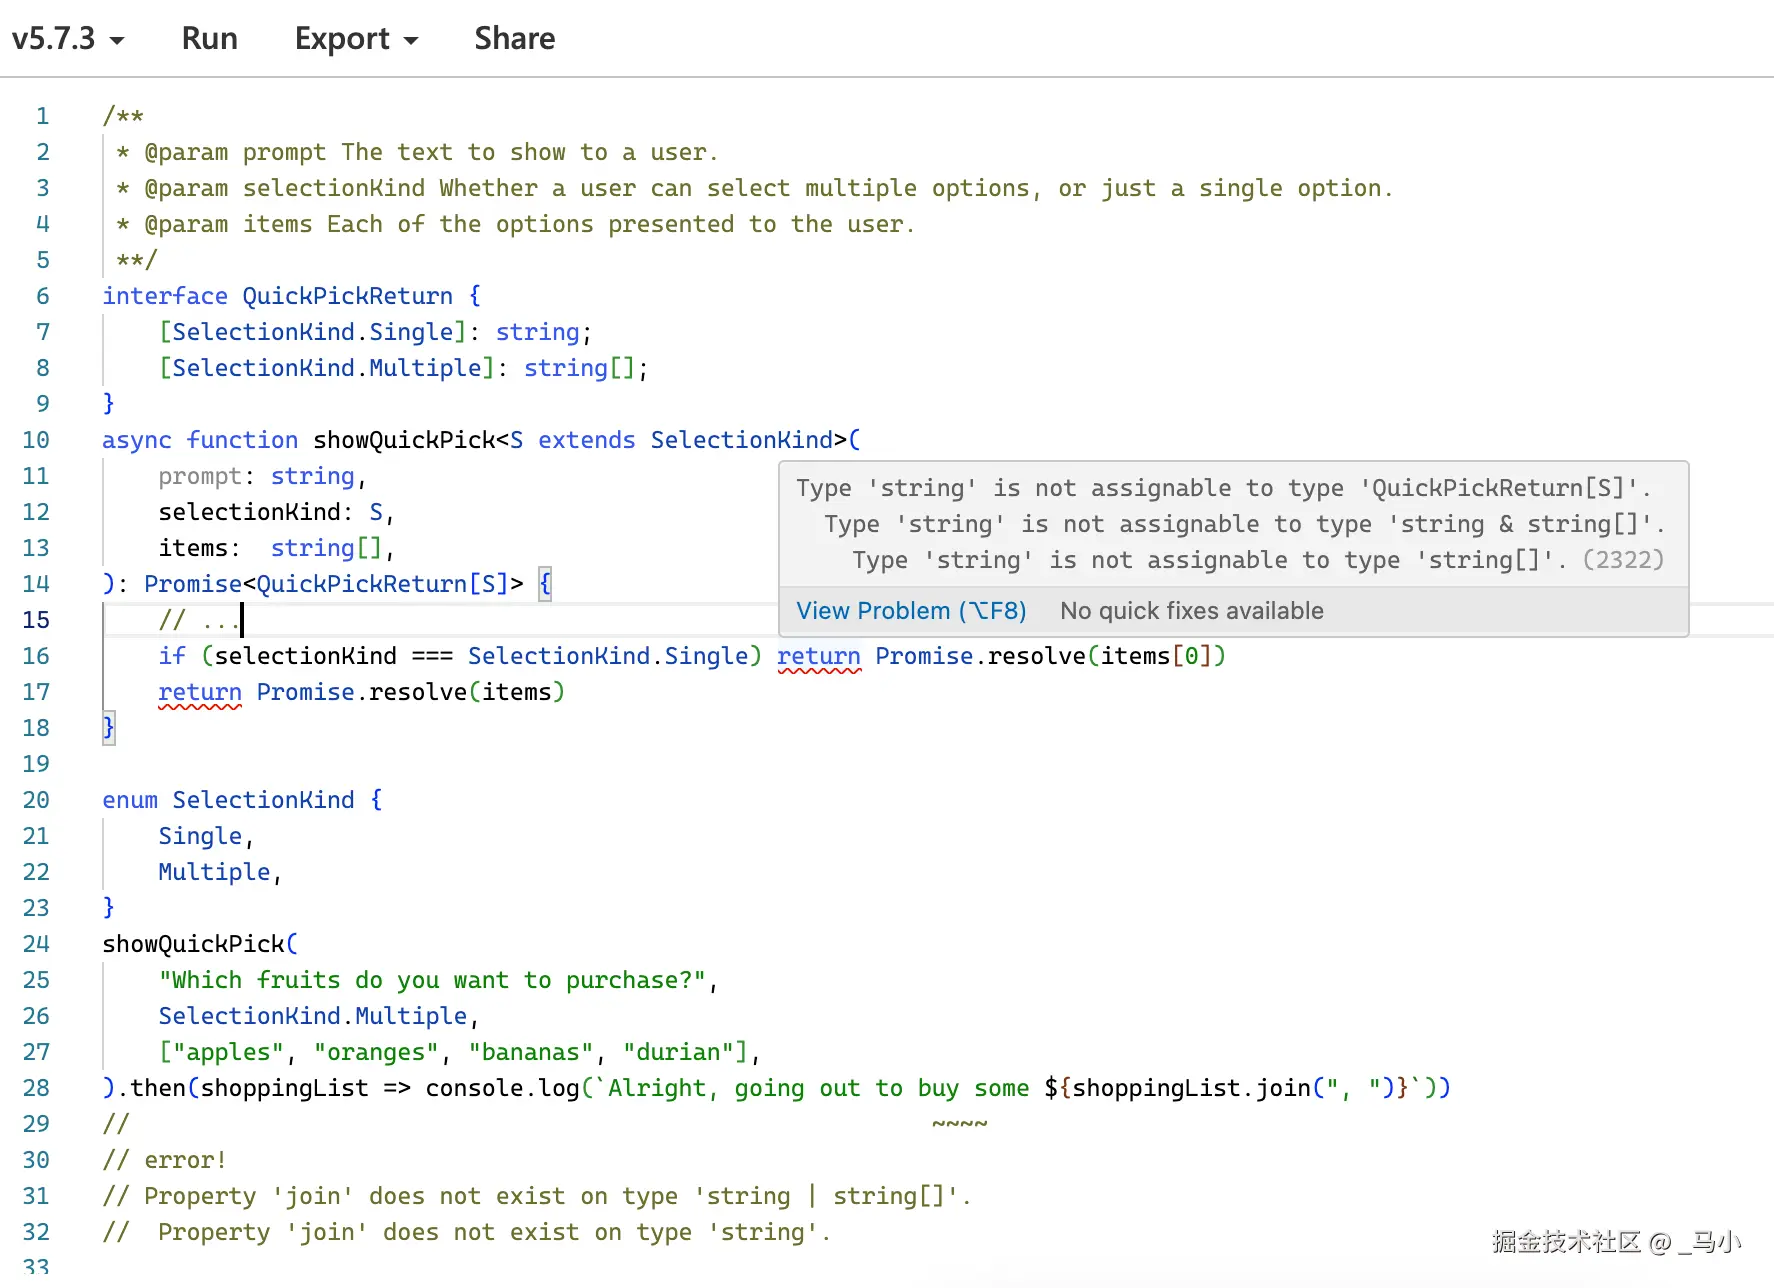This screenshot has height=1288, width=1774.
Task: Click the SelectionKind.Multiple argument on line 26
Action: click(312, 1016)
